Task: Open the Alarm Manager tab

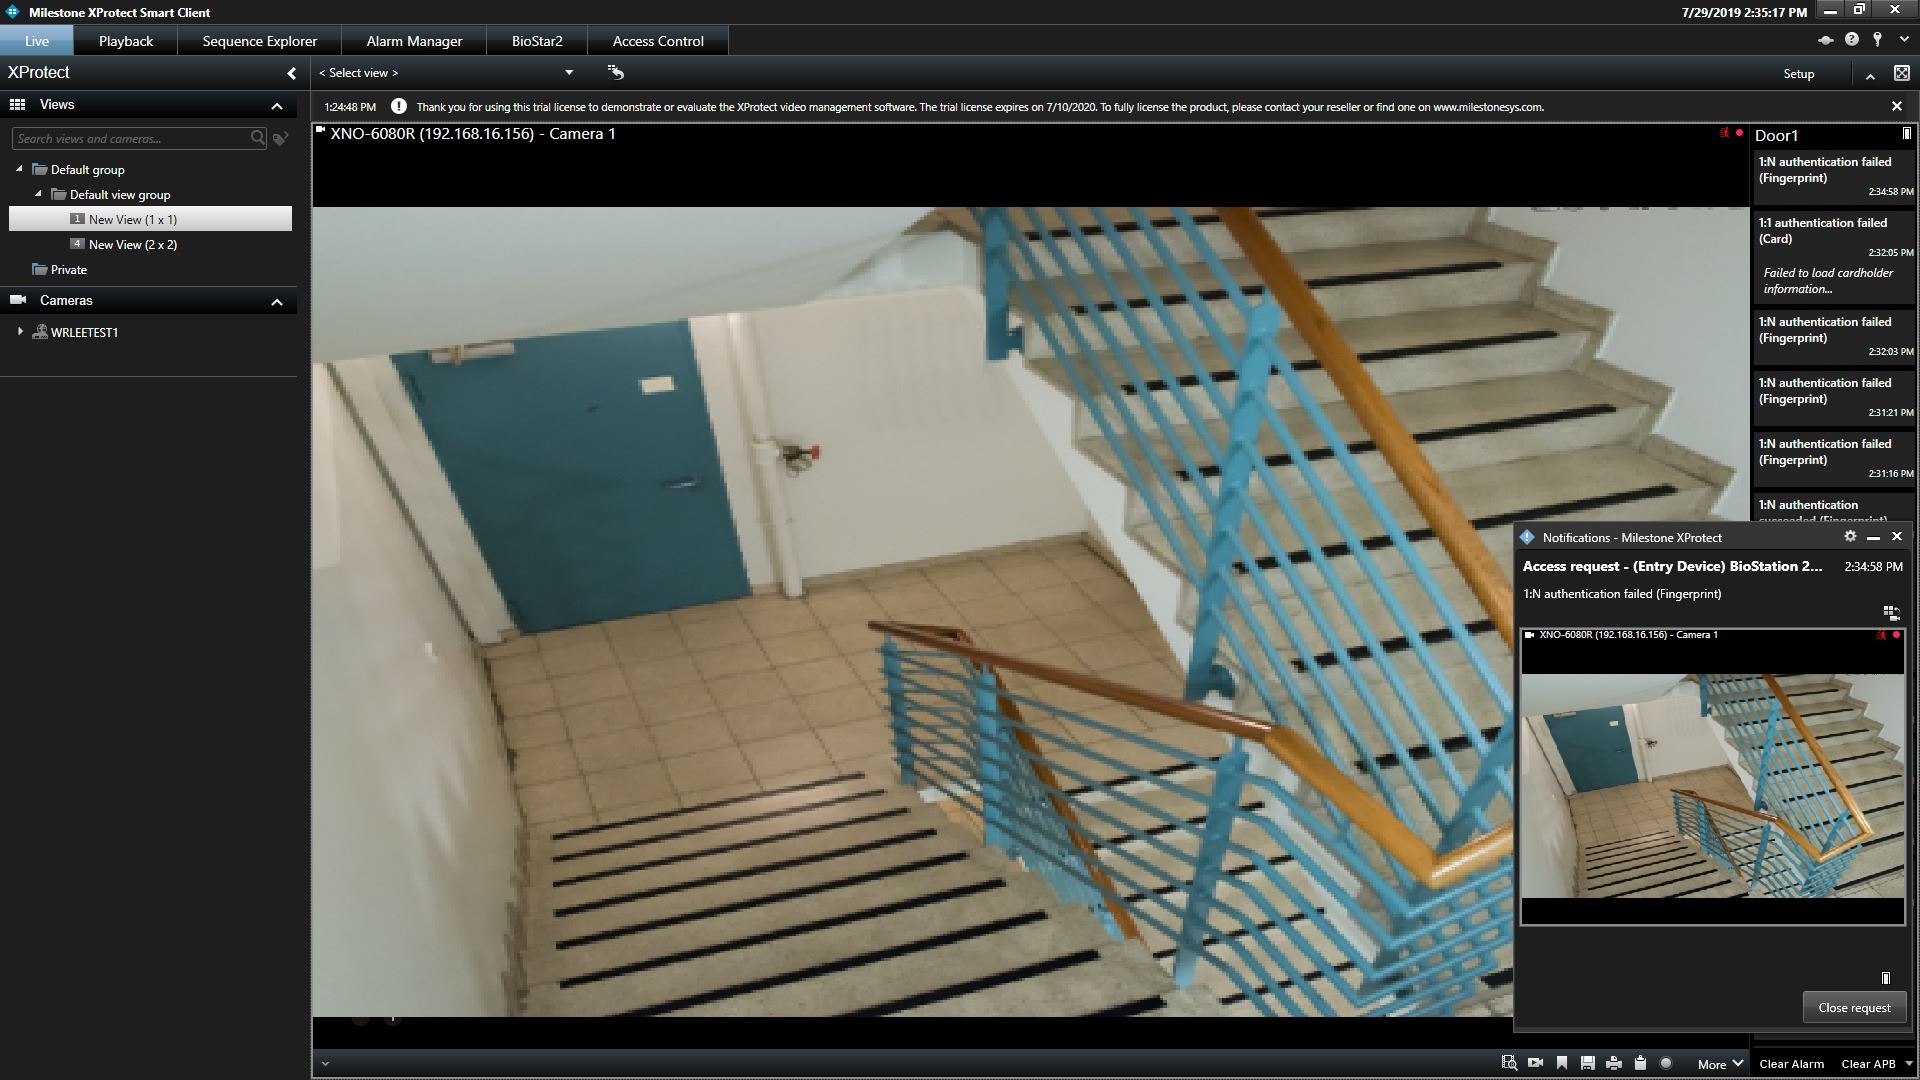Action: click(x=414, y=41)
